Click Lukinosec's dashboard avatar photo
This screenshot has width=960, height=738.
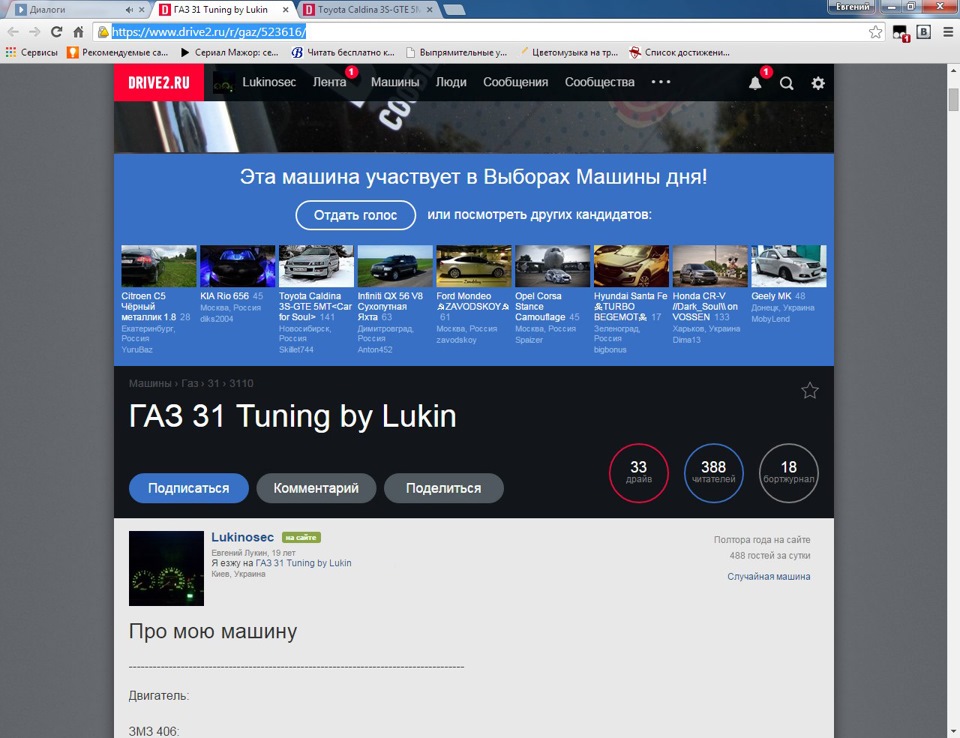[x=166, y=568]
